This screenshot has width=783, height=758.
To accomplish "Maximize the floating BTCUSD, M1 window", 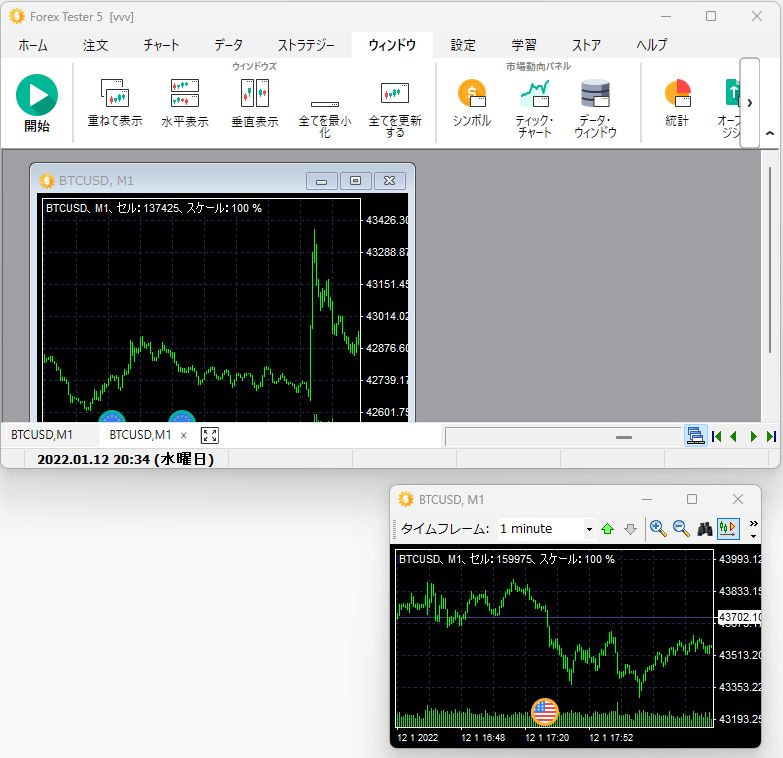I will pyautogui.click(x=692, y=499).
